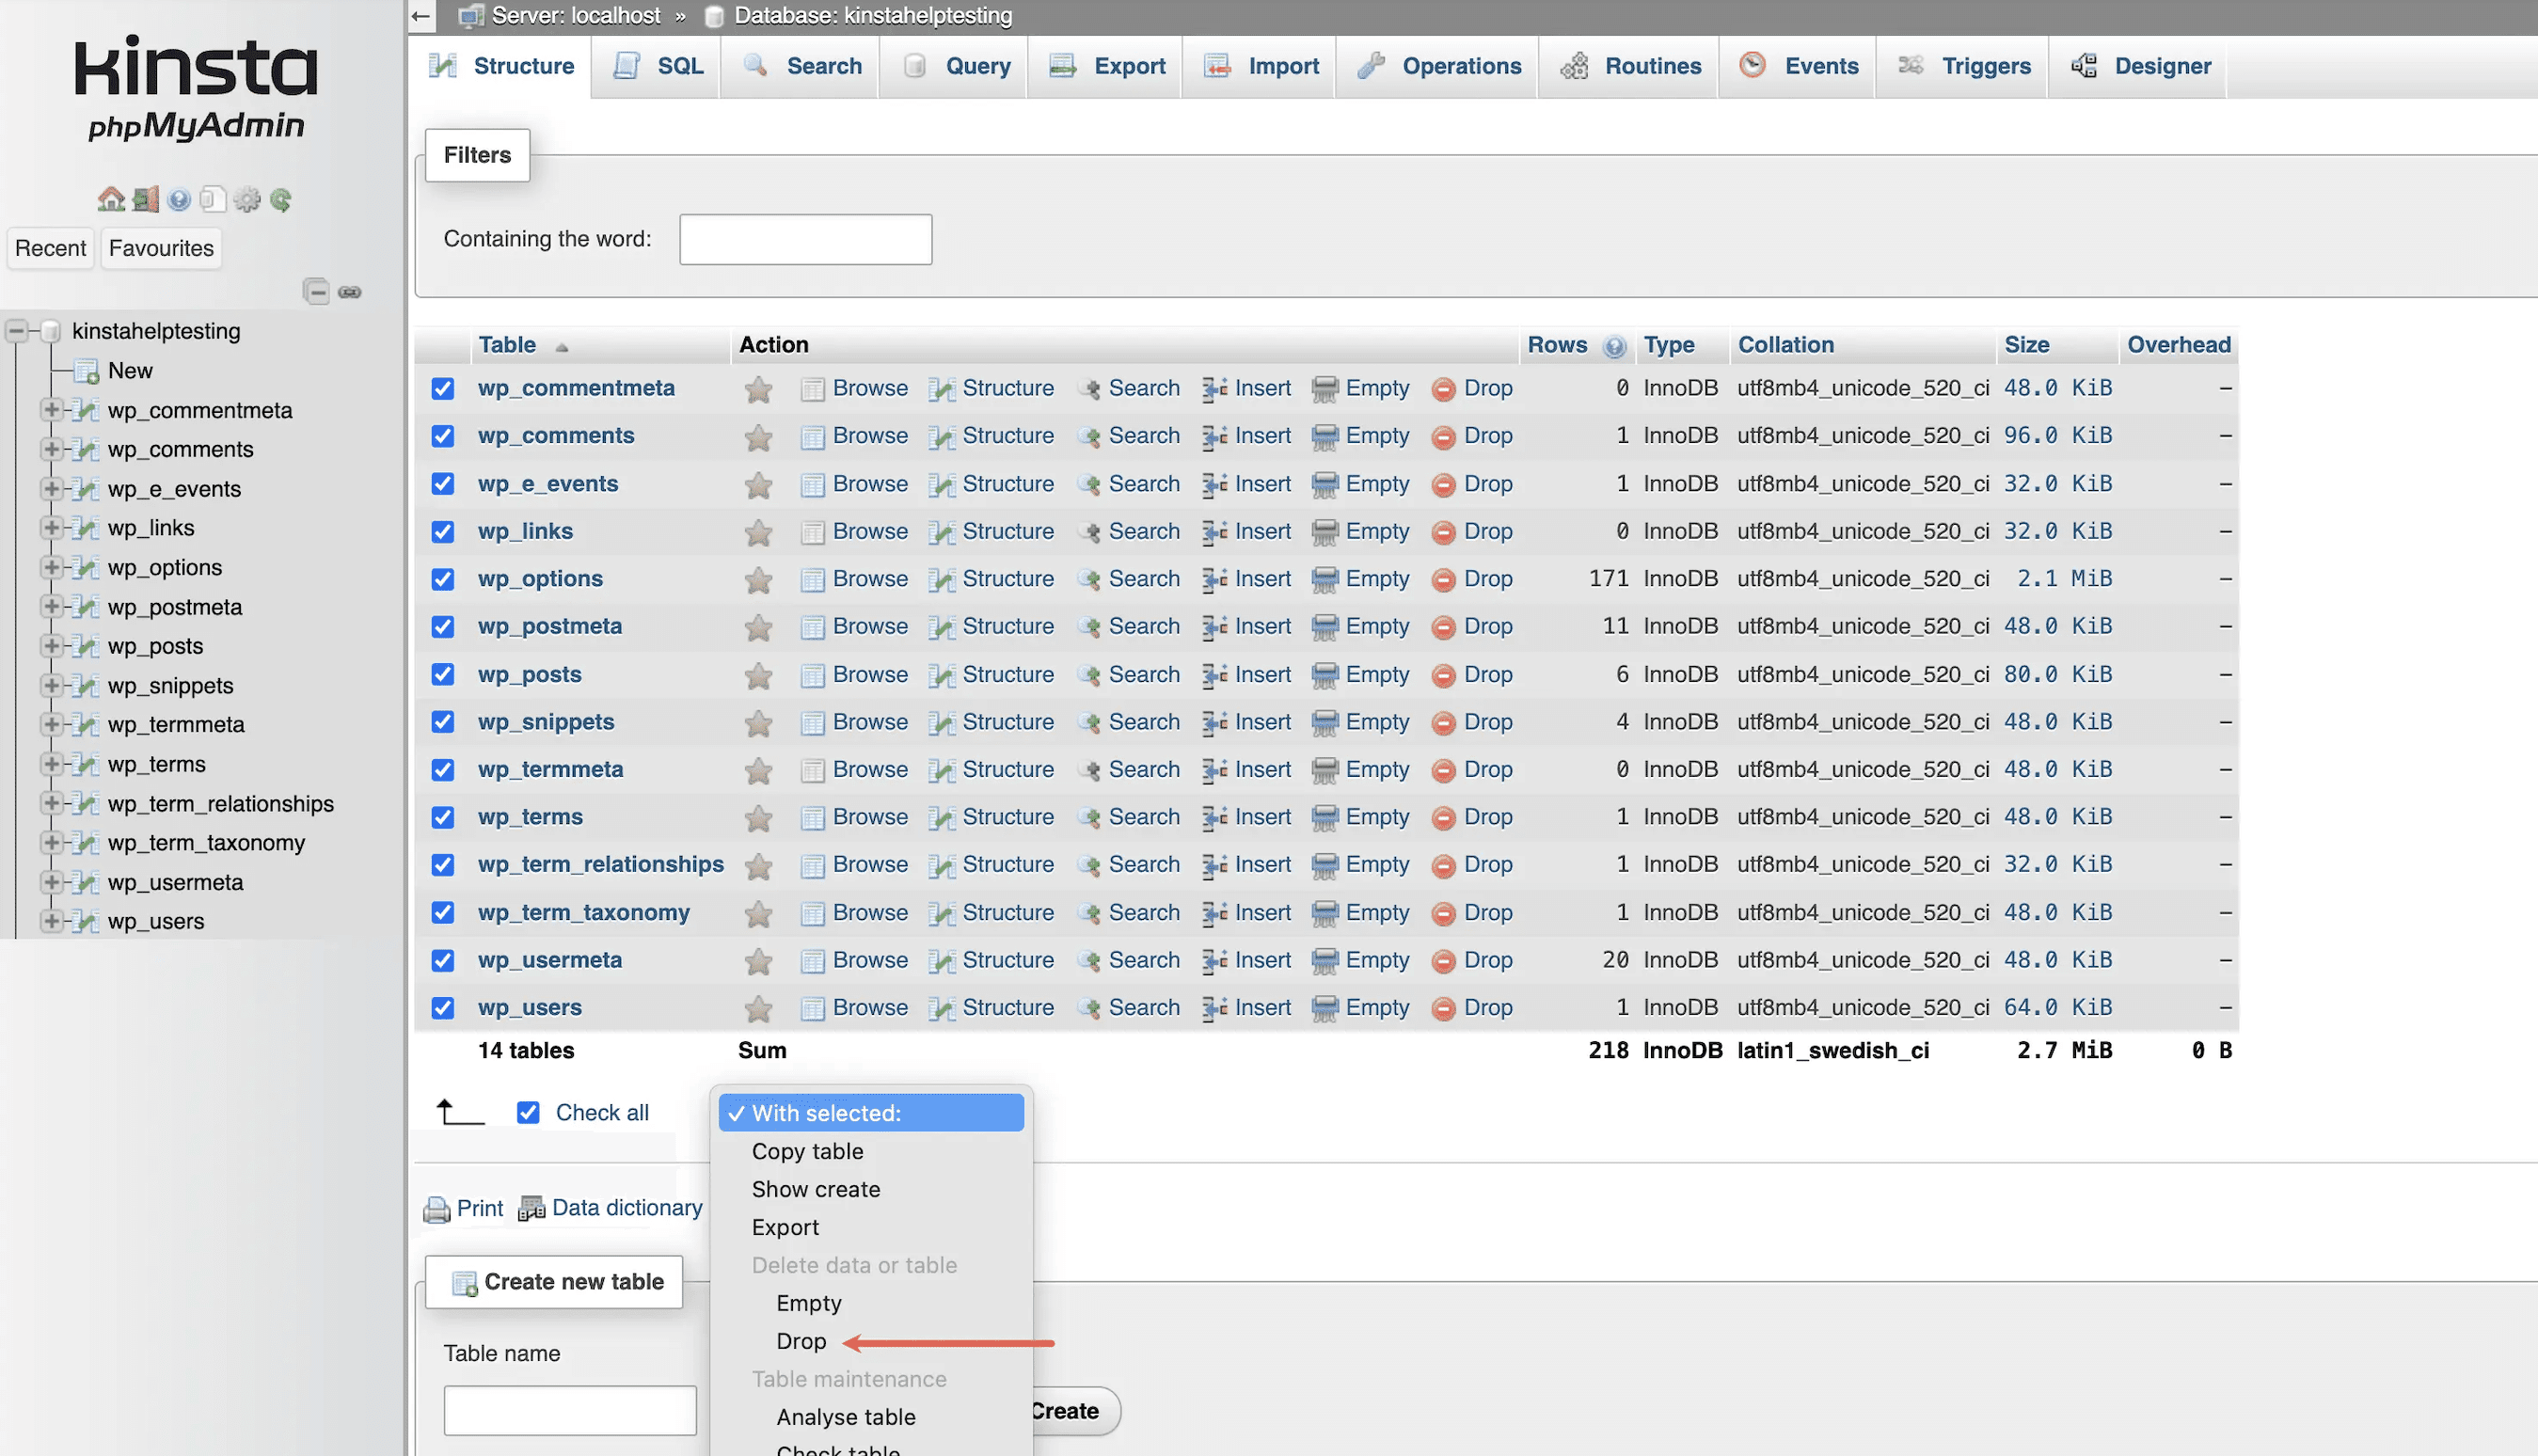
Task: Open the Data dictionary link
Action: coord(626,1208)
